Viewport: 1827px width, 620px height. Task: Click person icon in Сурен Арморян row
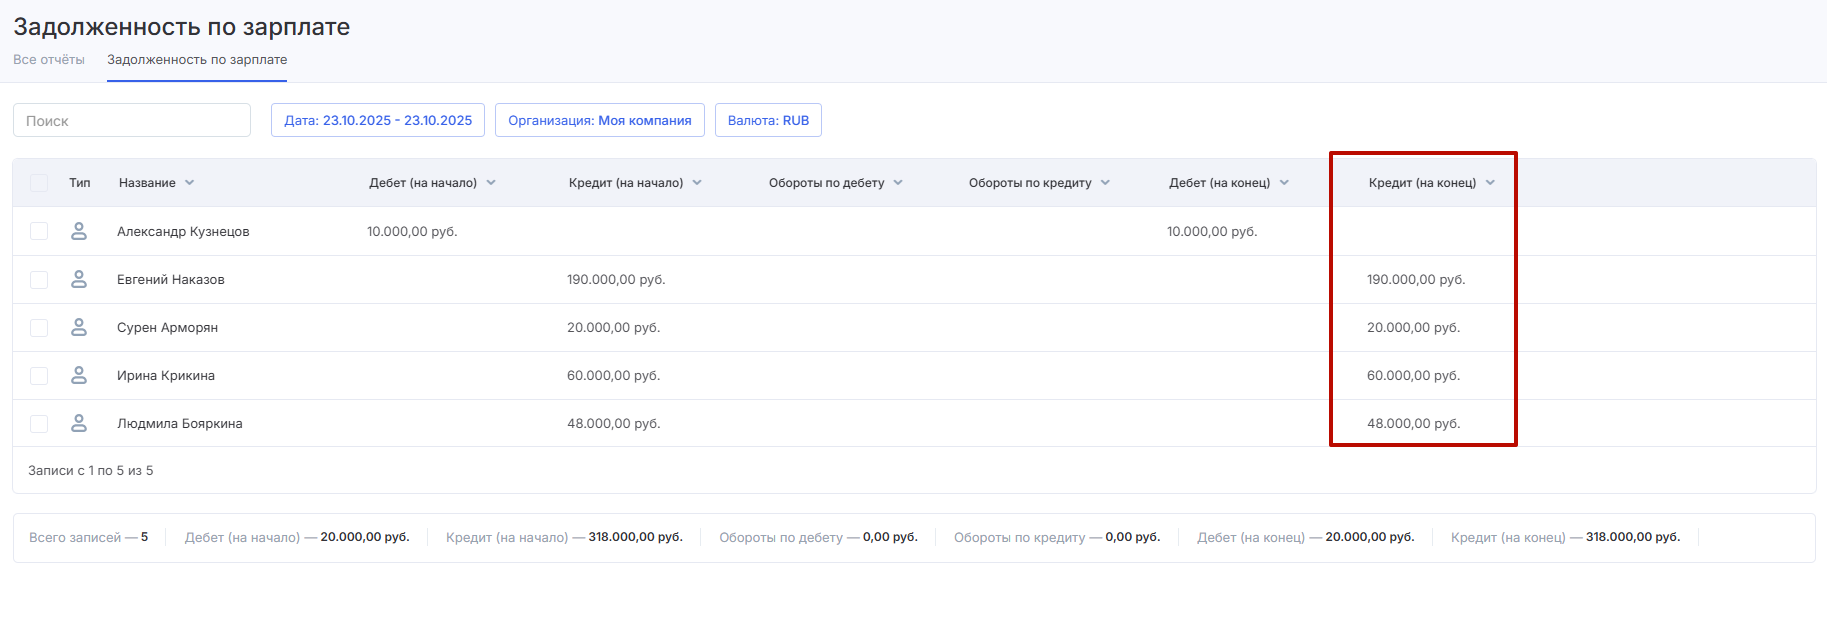pos(79,327)
